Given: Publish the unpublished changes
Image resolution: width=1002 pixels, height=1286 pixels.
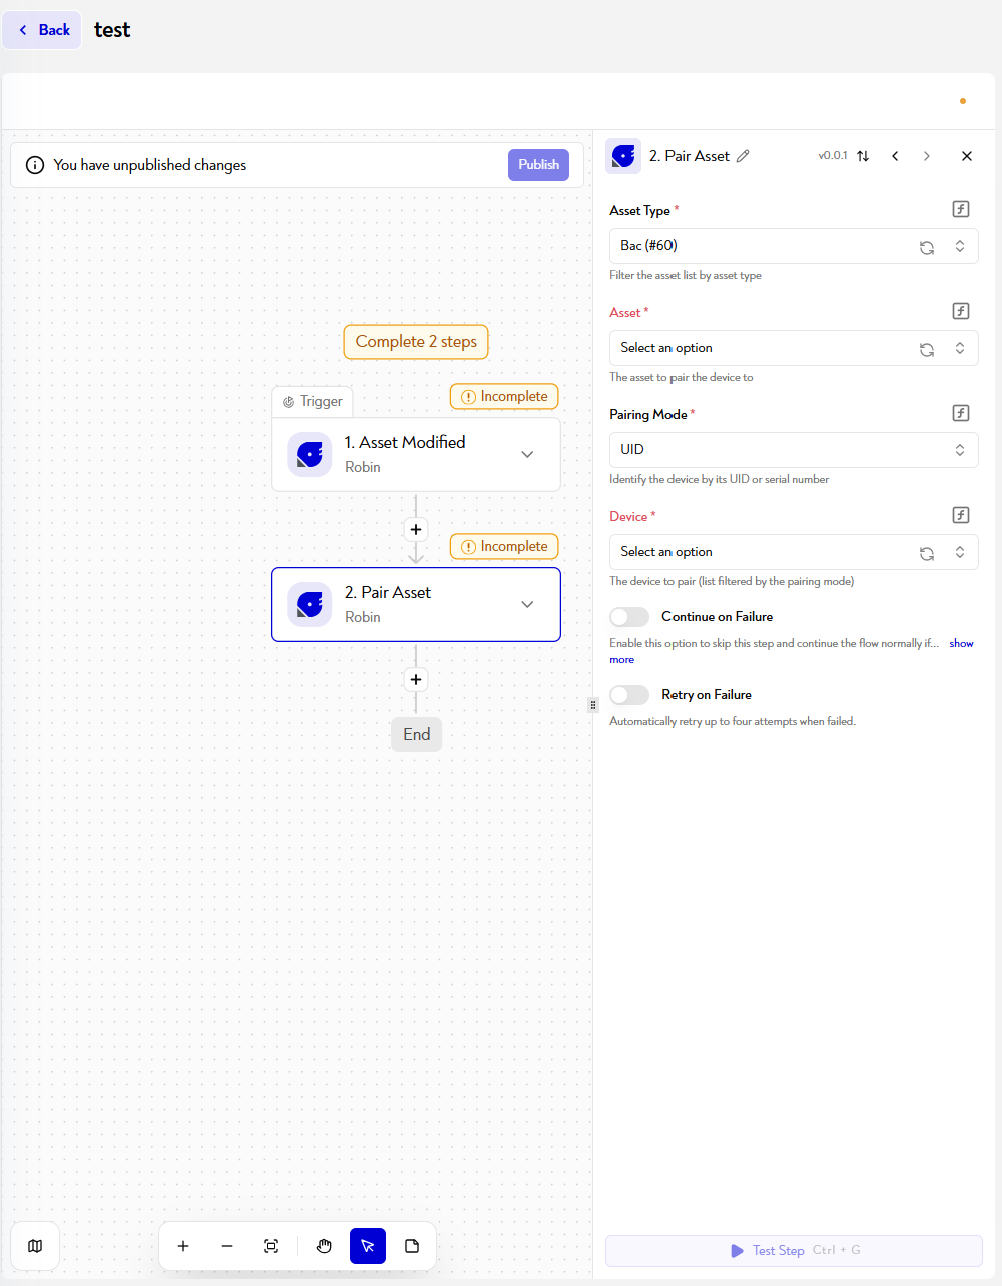Looking at the screenshot, I should (x=538, y=165).
